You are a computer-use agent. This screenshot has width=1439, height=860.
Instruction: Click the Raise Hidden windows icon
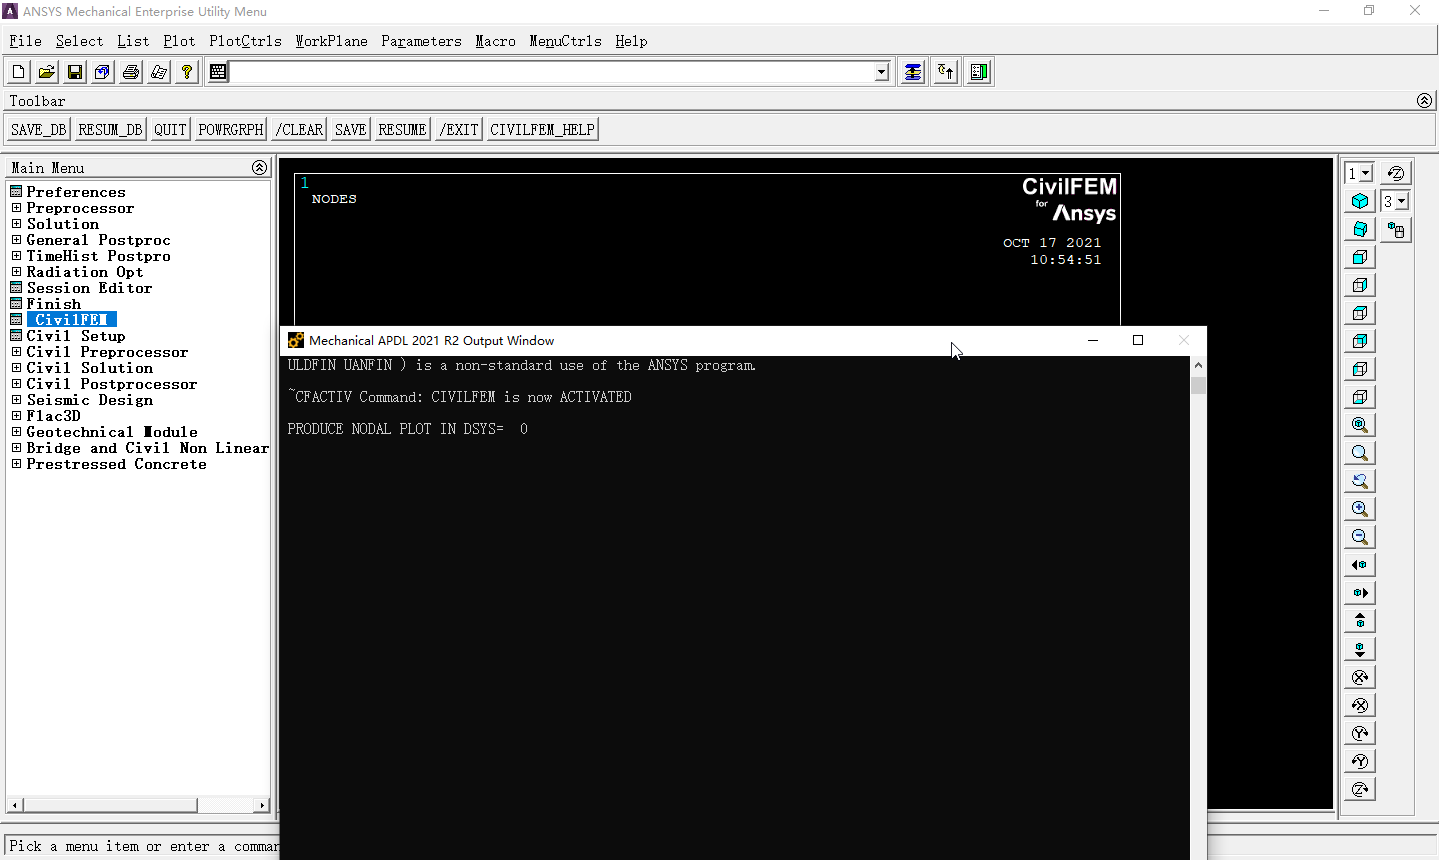point(913,72)
